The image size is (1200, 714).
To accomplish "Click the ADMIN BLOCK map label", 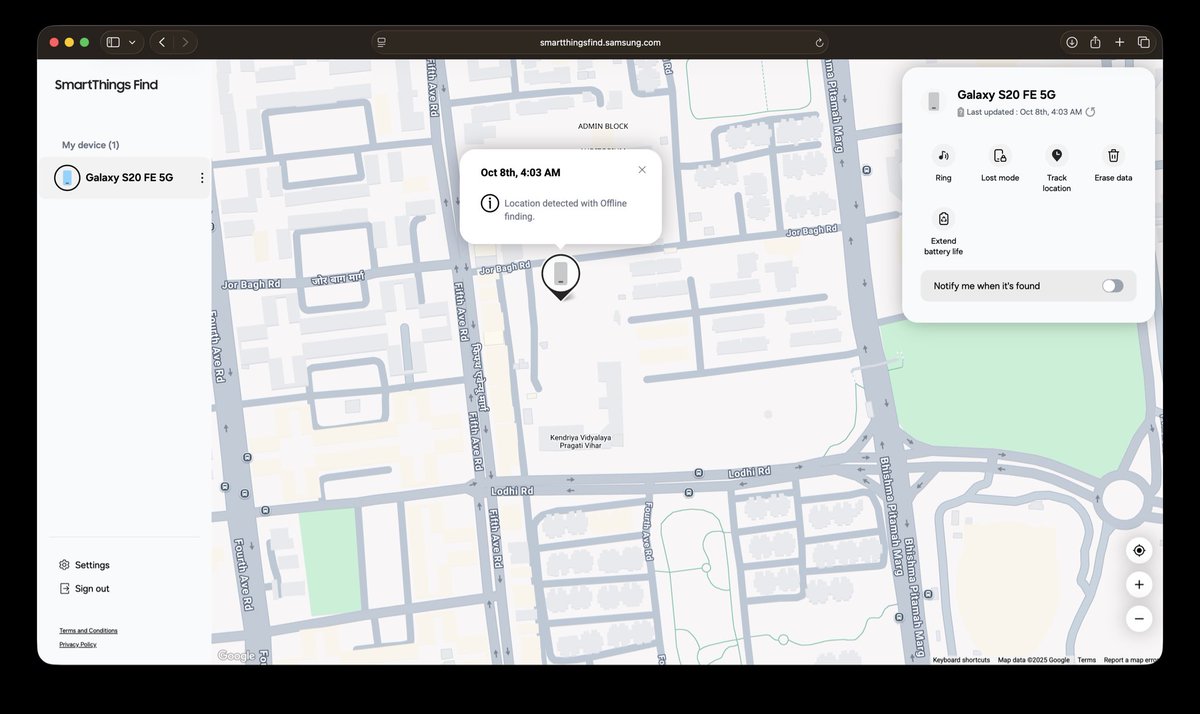I will coord(603,126).
